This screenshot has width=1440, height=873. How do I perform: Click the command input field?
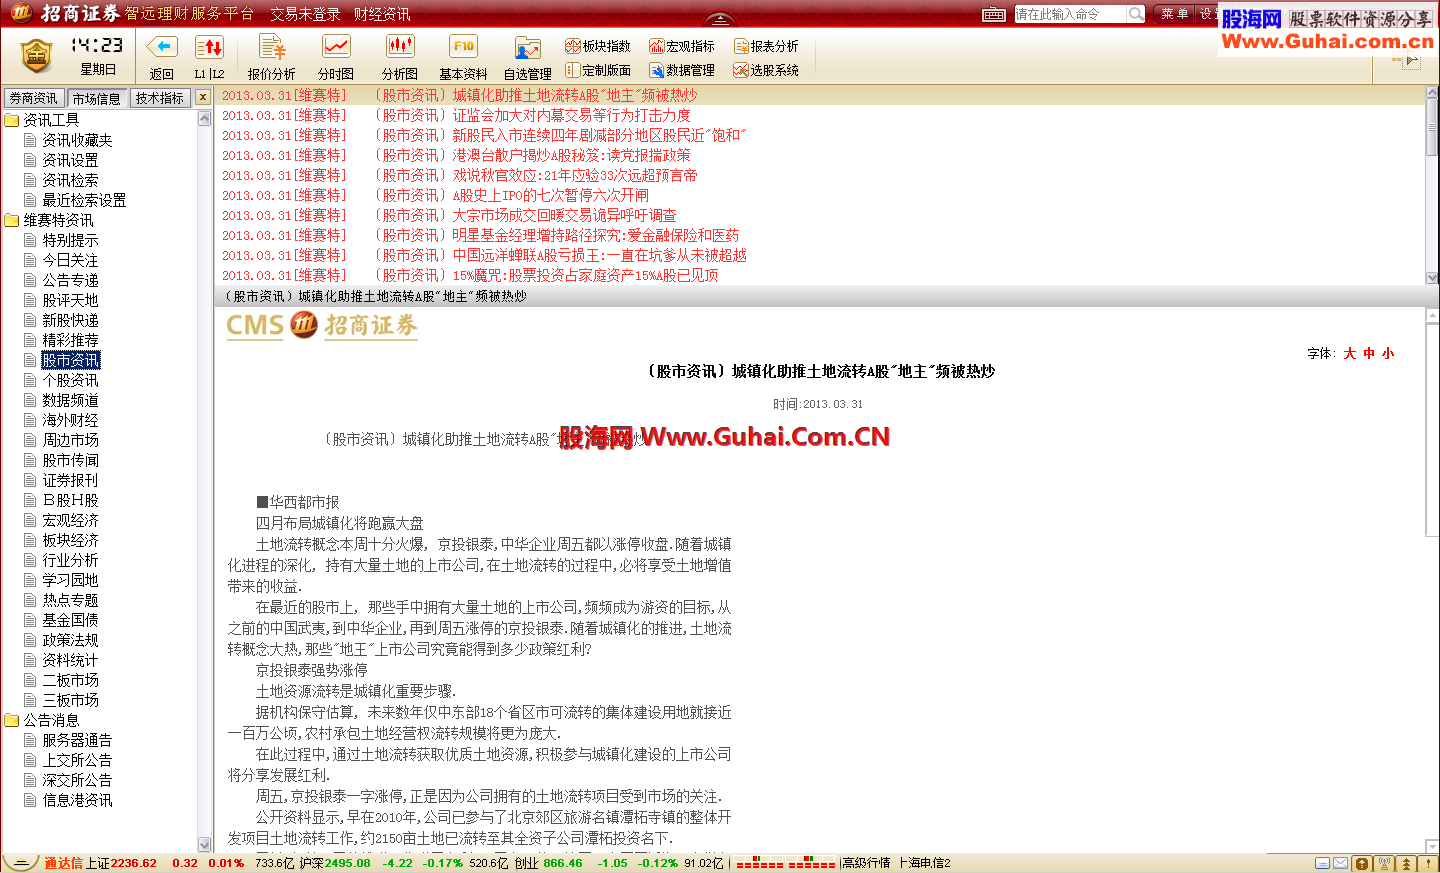point(1070,14)
